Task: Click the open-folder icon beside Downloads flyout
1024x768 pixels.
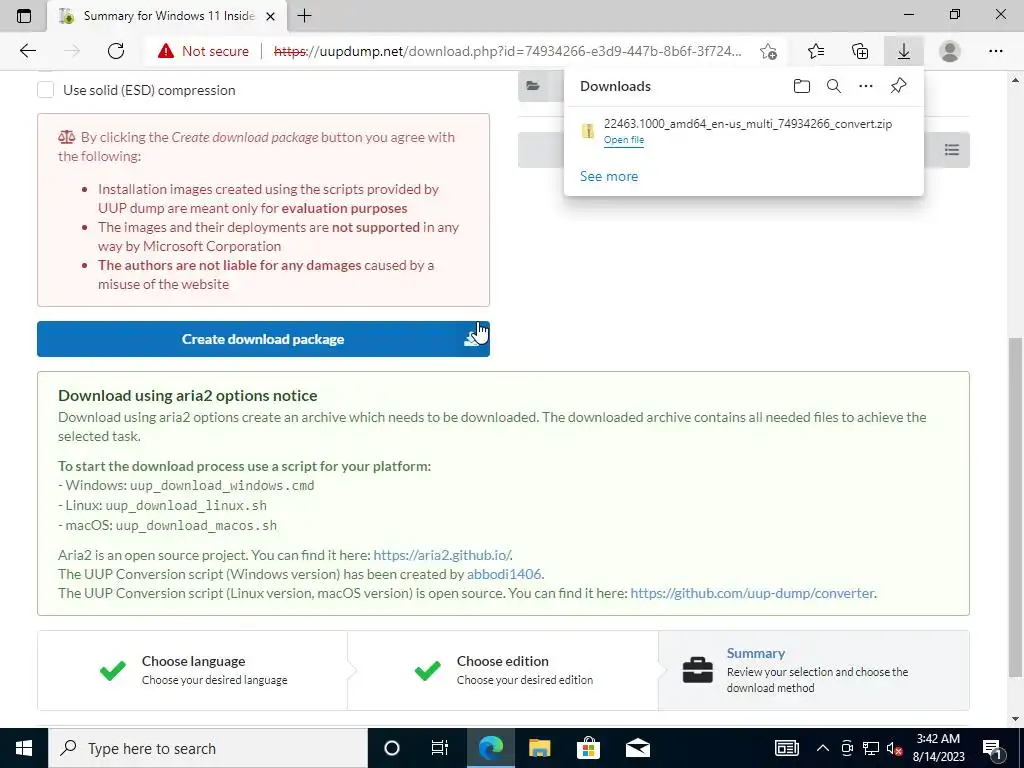Action: [x=533, y=86]
